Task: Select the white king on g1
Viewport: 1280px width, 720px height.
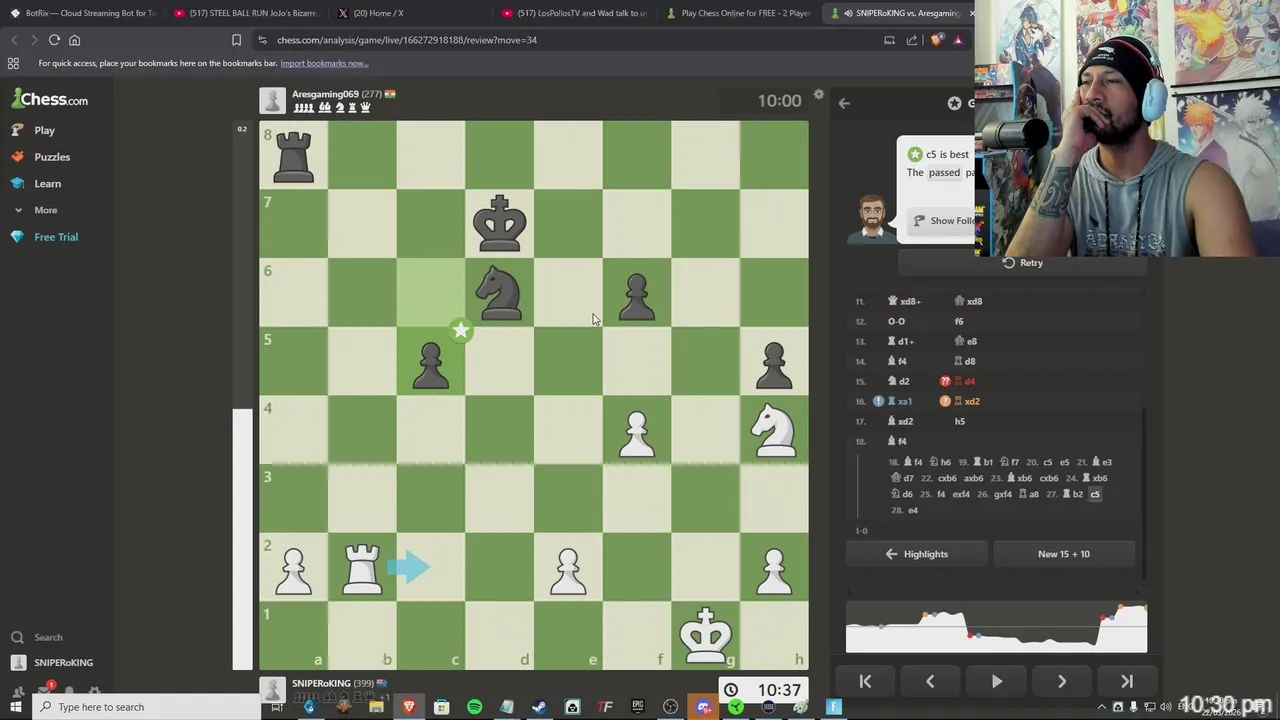Action: [x=706, y=636]
